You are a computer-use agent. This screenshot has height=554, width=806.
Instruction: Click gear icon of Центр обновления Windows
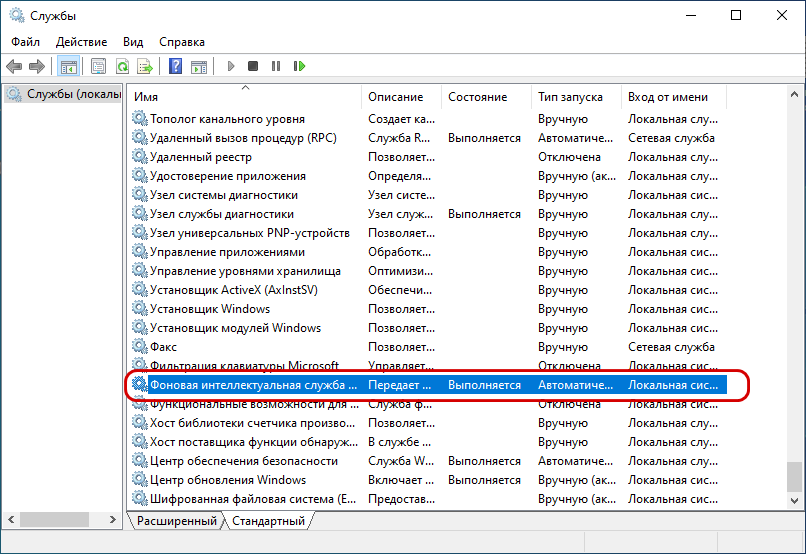point(139,479)
